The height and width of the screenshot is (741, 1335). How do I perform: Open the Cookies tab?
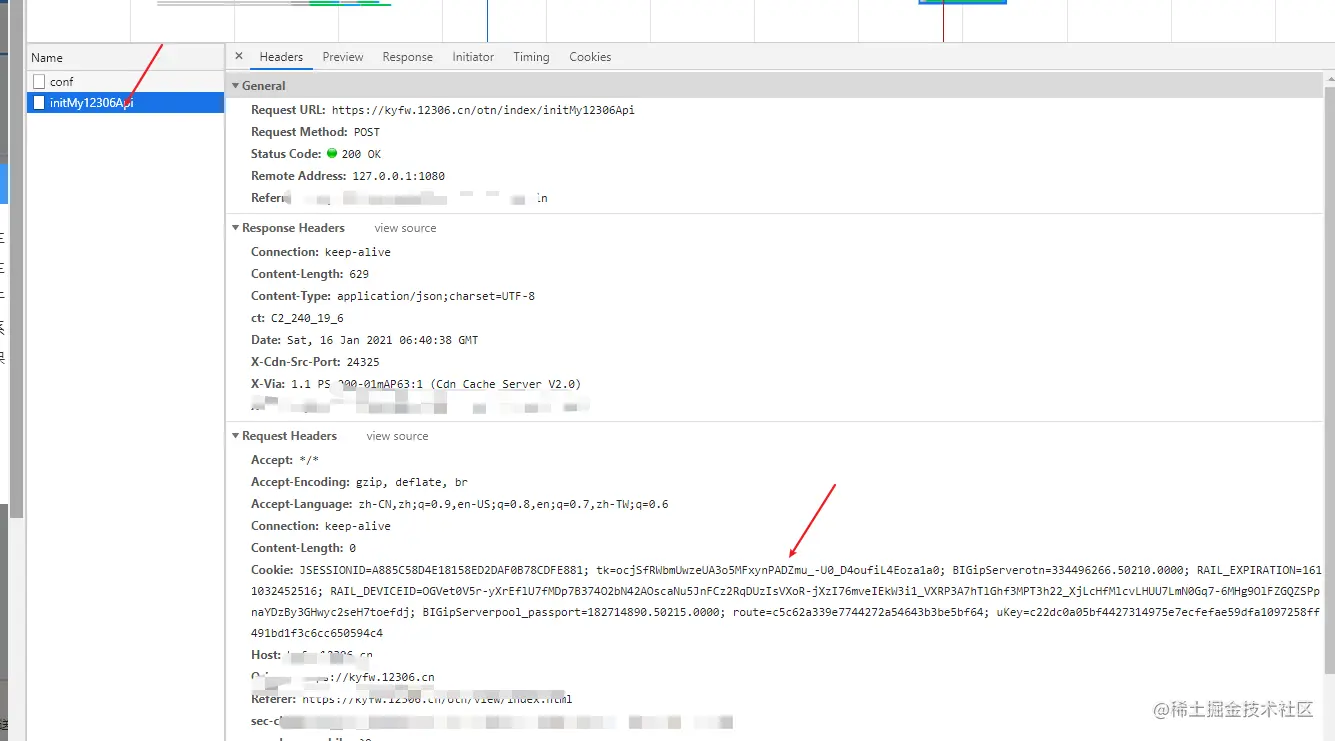[590, 57]
